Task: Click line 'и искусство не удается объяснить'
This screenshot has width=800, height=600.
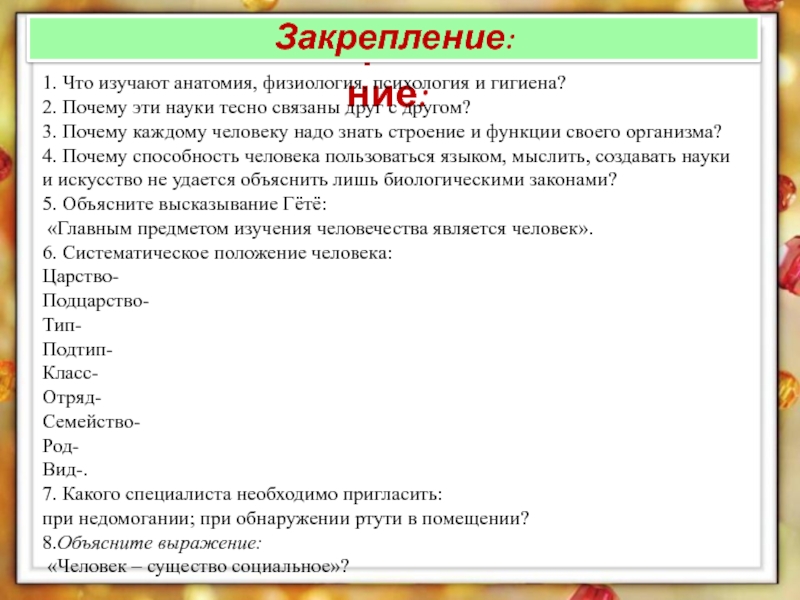Action: click(330, 180)
